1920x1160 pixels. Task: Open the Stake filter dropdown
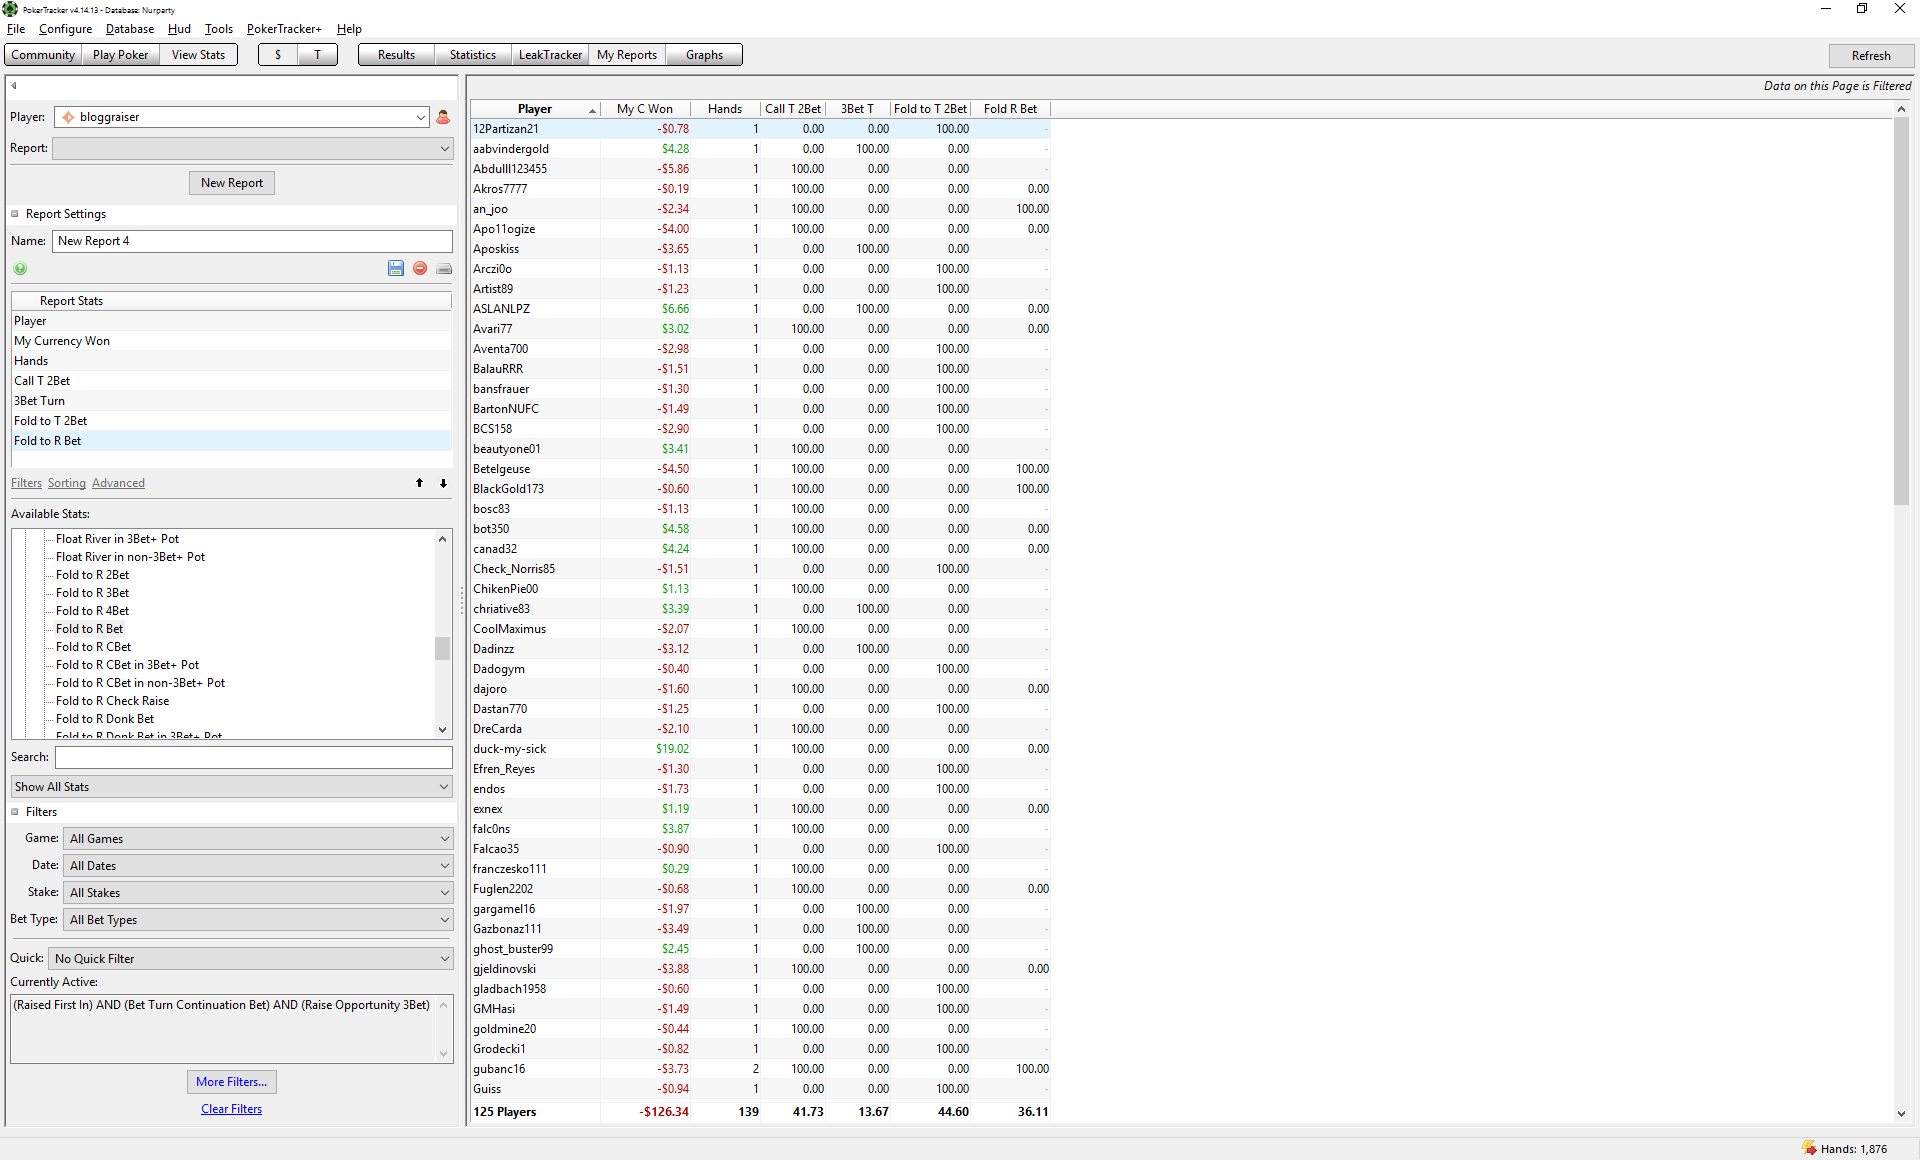(258, 892)
